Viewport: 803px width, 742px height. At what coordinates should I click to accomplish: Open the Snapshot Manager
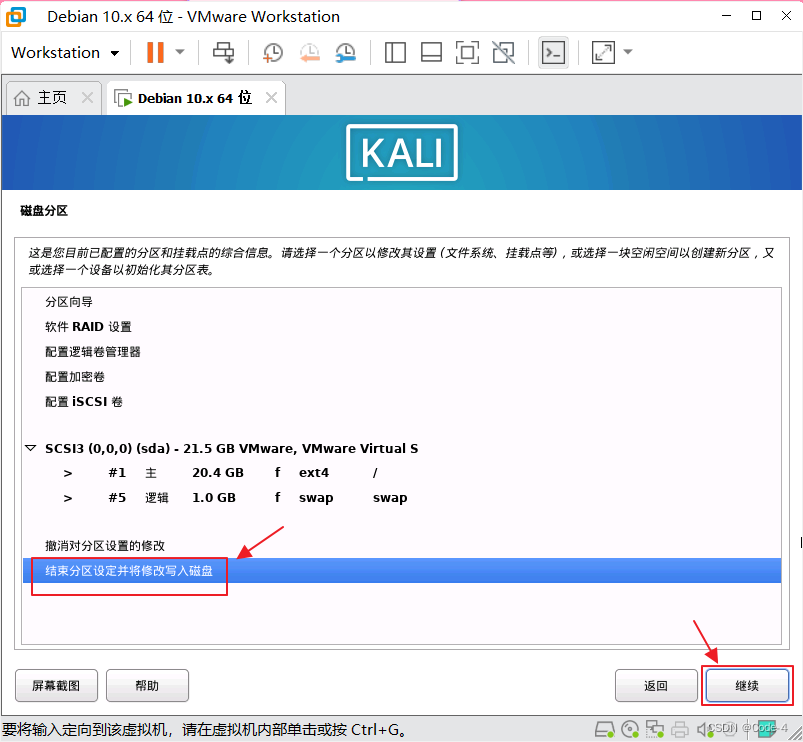pos(346,52)
